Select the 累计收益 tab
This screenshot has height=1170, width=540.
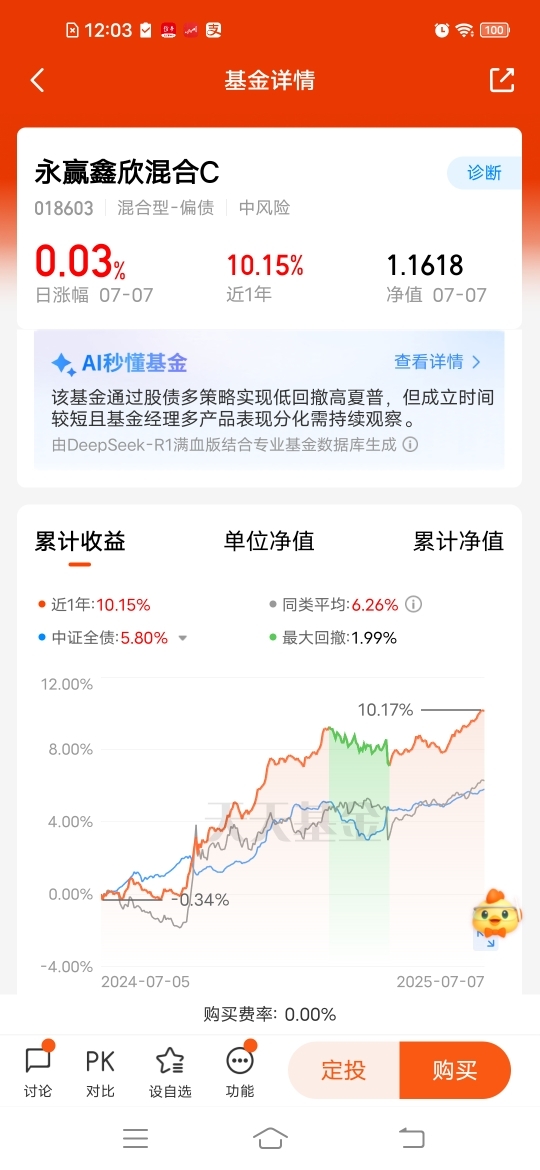(x=80, y=541)
